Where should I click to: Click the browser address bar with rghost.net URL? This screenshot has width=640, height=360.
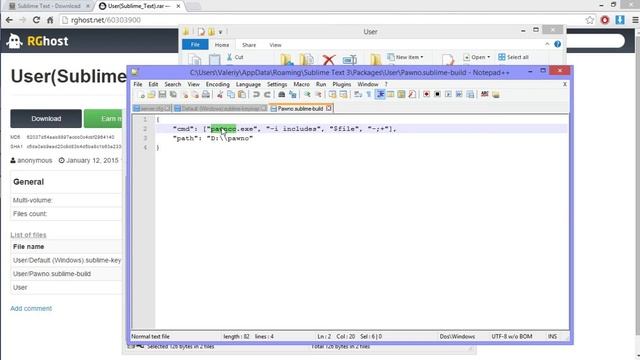click(x=322, y=20)
